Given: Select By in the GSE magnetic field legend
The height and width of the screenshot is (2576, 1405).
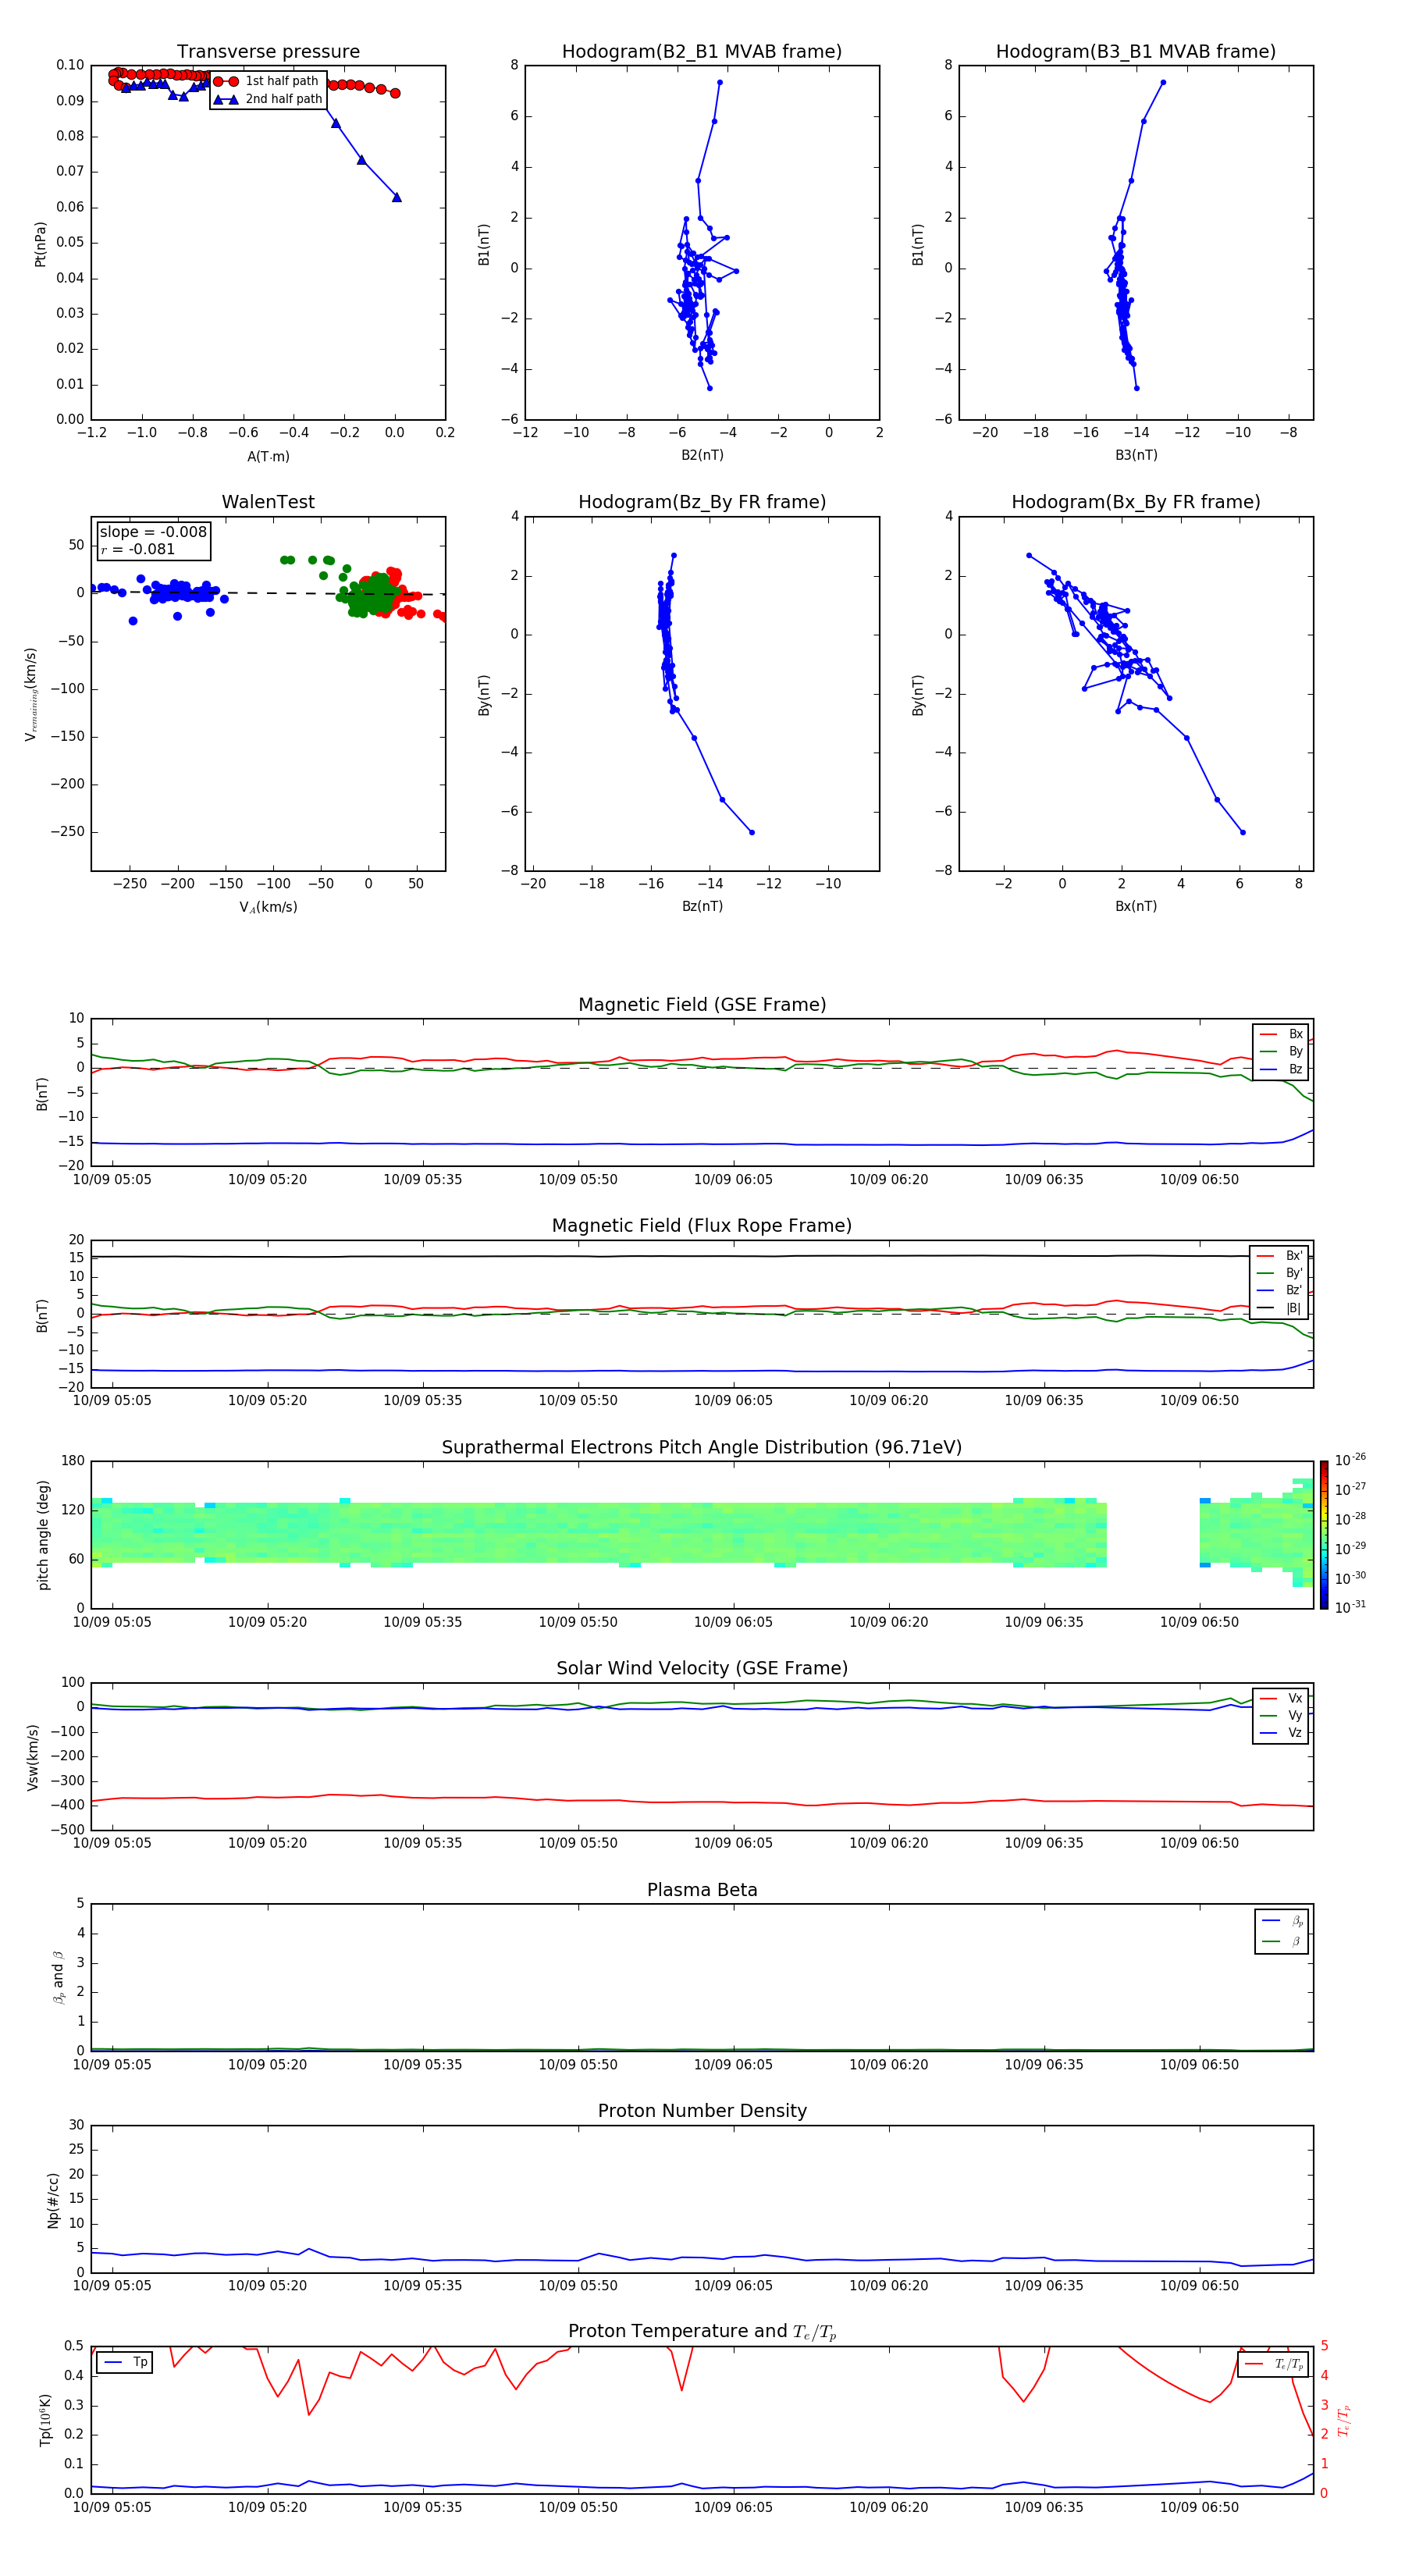Looking at the screenshot, I should (1281, 1051).
